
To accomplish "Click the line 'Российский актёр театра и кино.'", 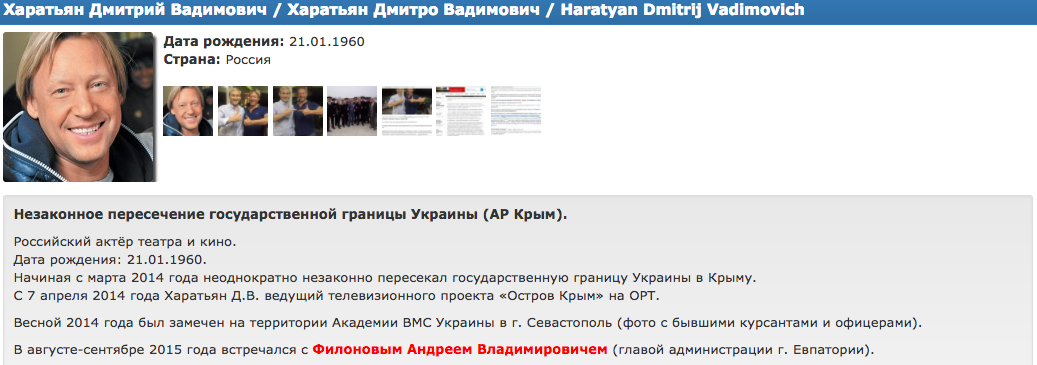I will [125, 242].
